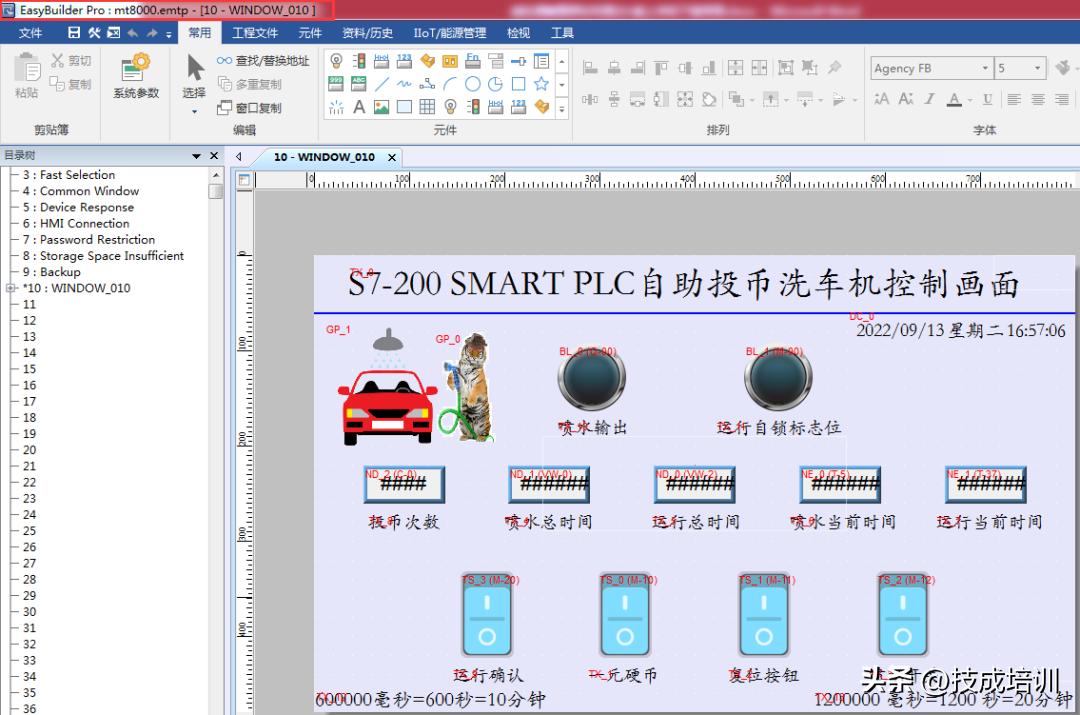Select the Line drawing tool
The height and width of the screenshot is (715, 1080).
coord(380,84)
